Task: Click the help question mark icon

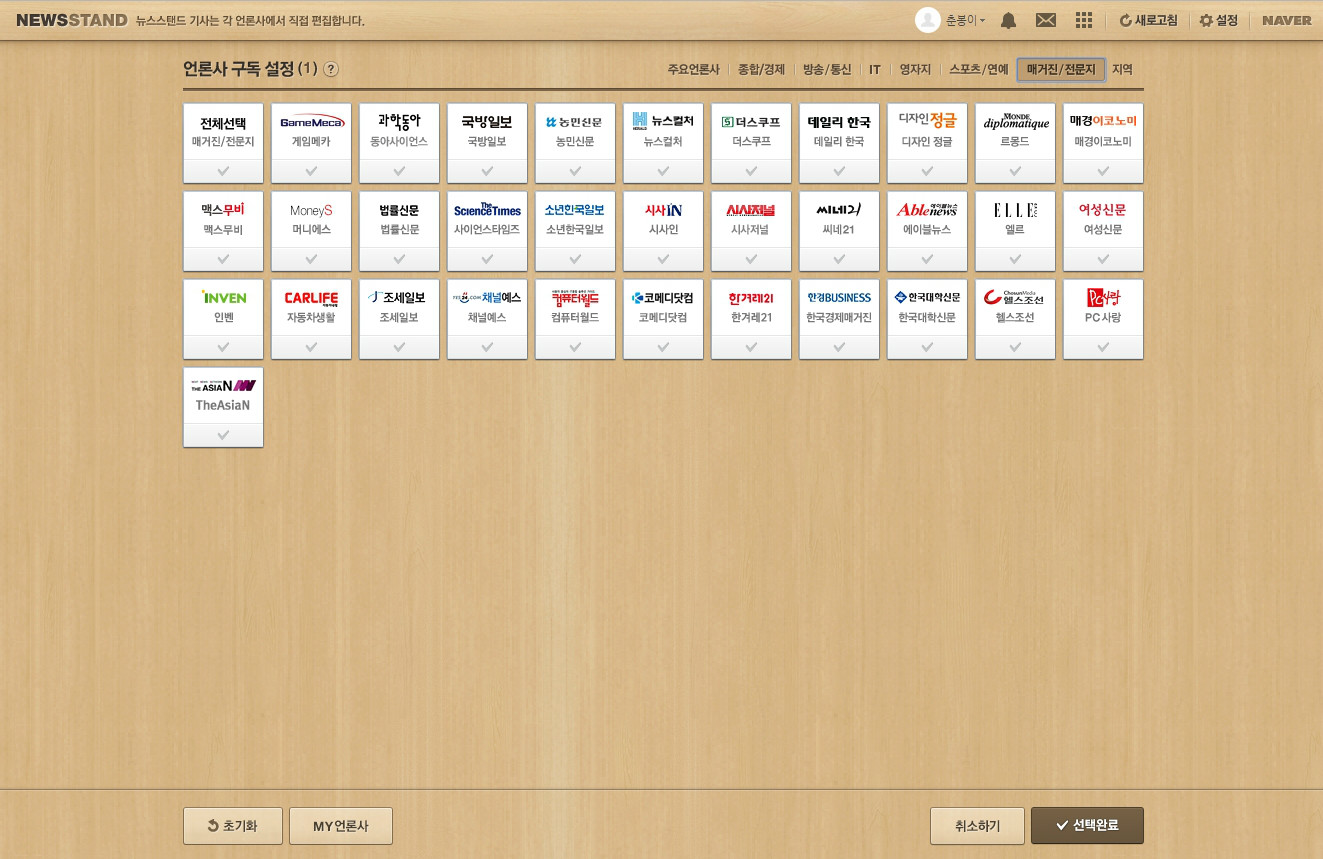Action: pyautogui.click(x=331, y=69)
